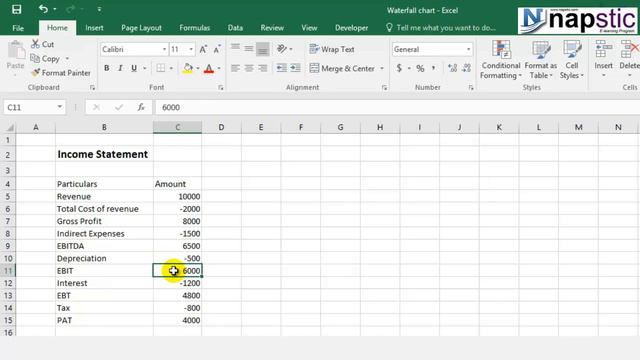
Task: Select the cell containing Gross Profit
Action: (104, 221)
